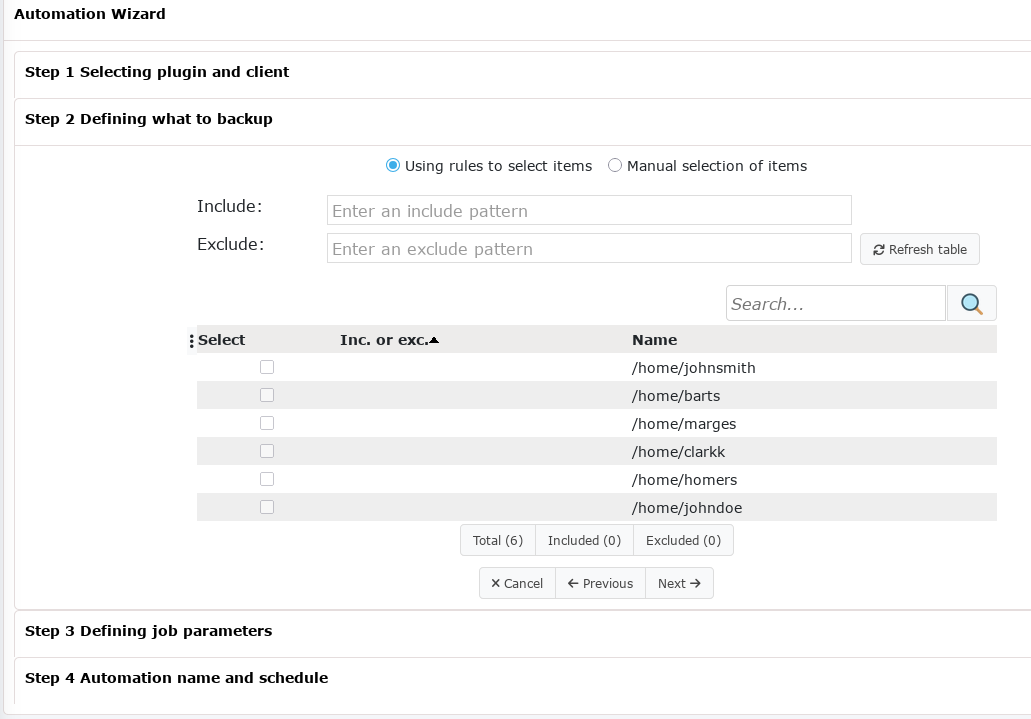Switch to the Excluded (0) filter

(683, 540)
